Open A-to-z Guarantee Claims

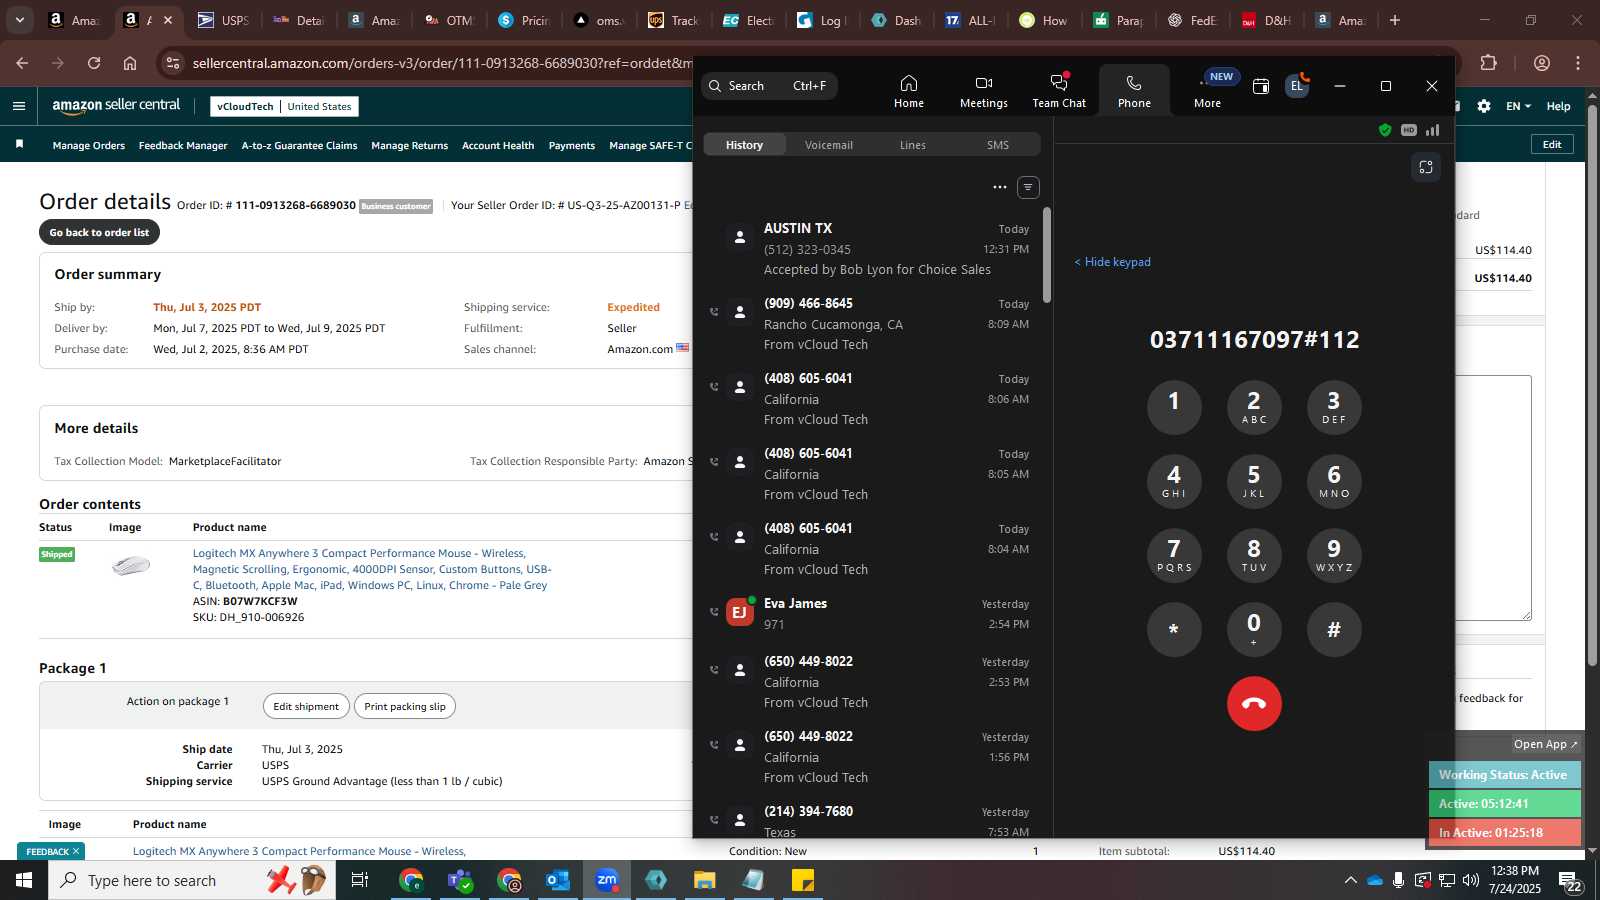click(x=299, y=146)
